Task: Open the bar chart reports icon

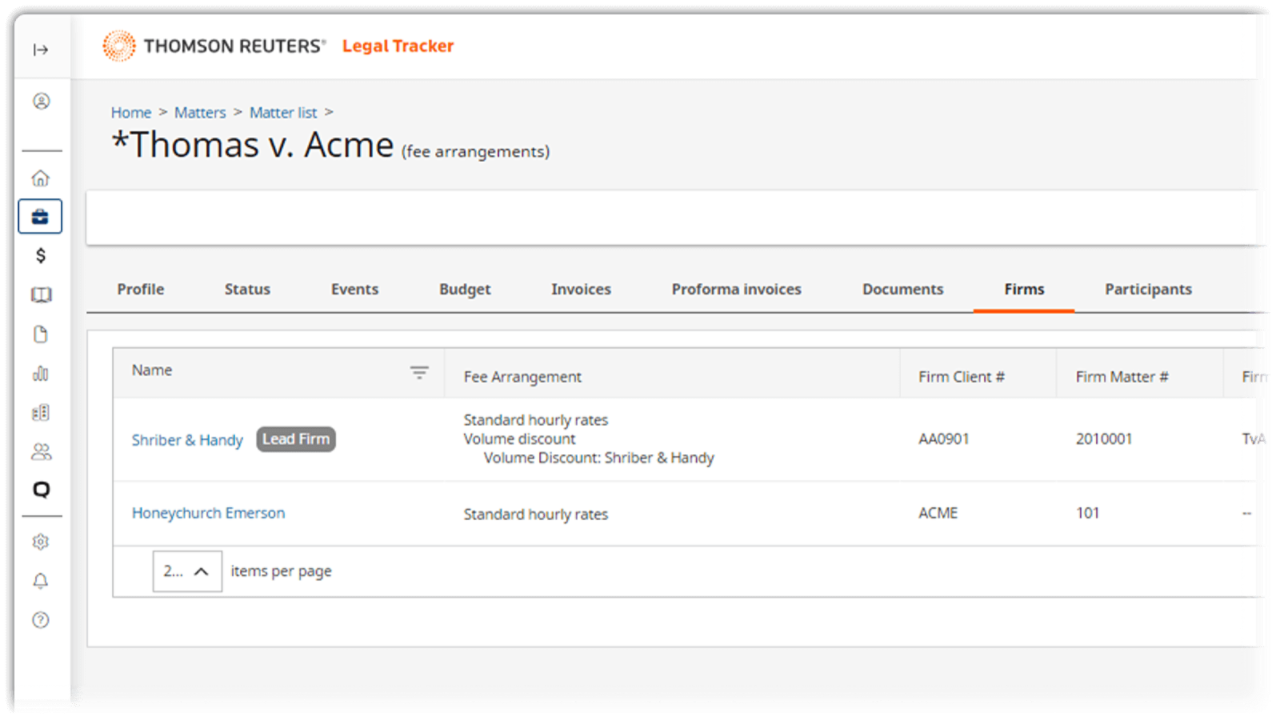Action: [41, 374]
